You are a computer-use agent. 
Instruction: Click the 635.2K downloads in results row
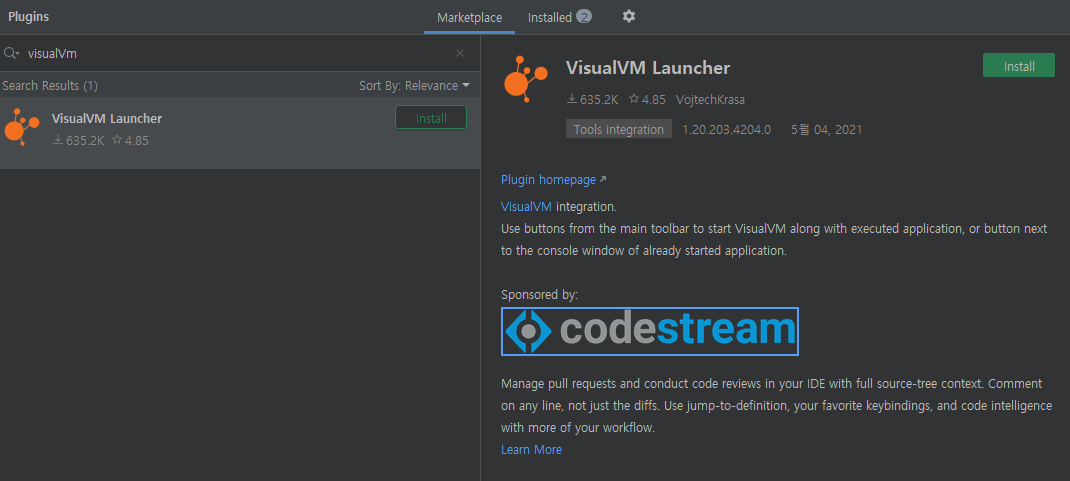[78, 141]
